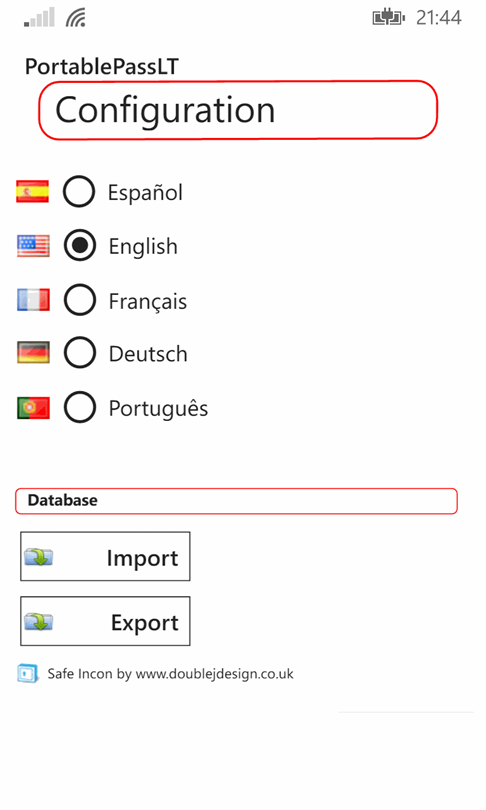This screenshot has width=486, height=810.
Task: Click the French flag icon
Action: pos(33,300)
